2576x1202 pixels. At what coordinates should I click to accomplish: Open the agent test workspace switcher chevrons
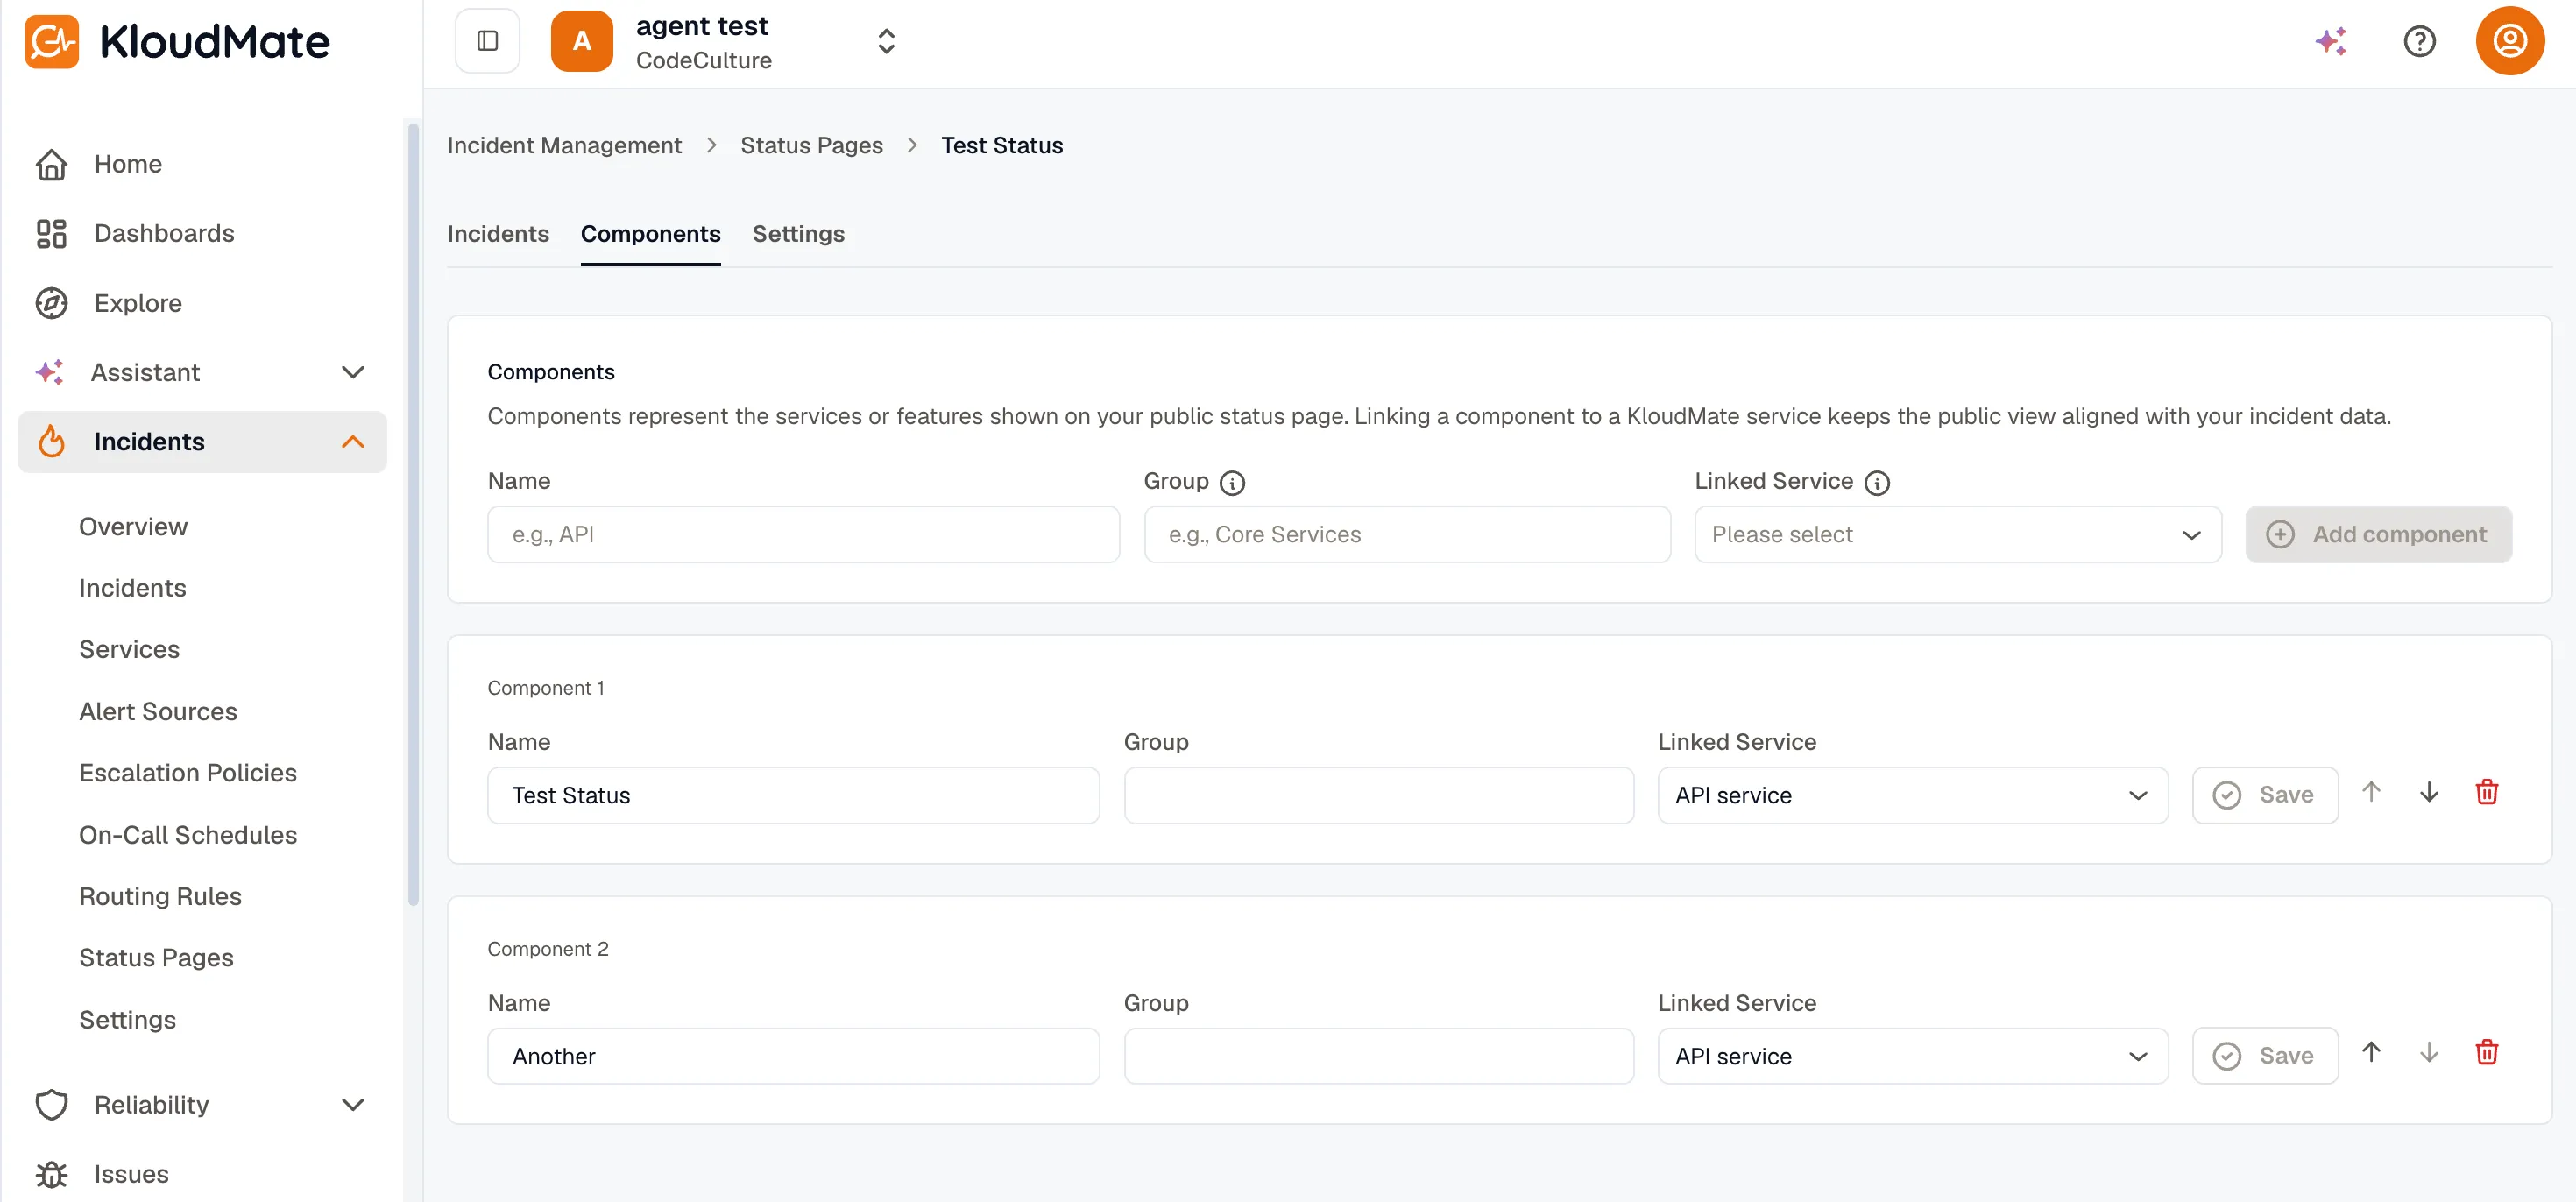click(x=886, y=41)
